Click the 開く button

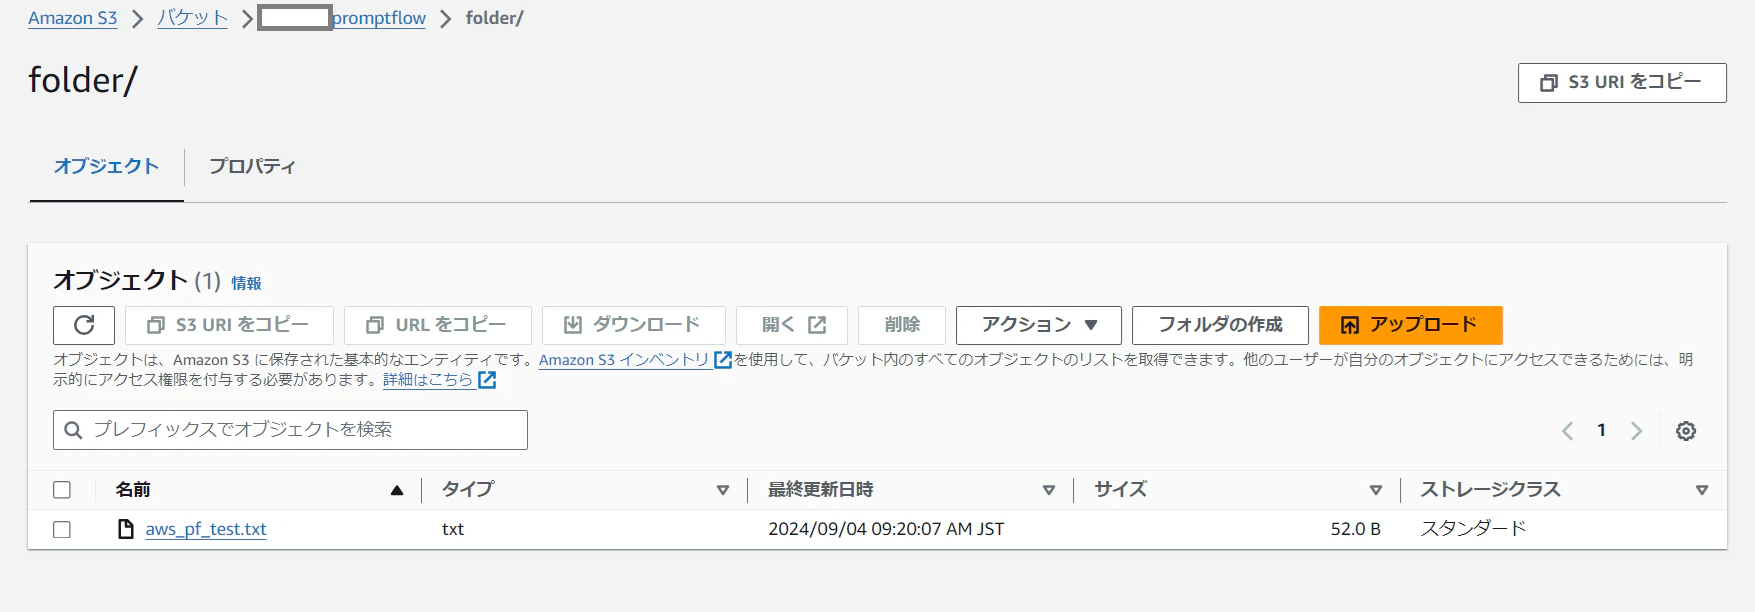[x=792, y=325]
